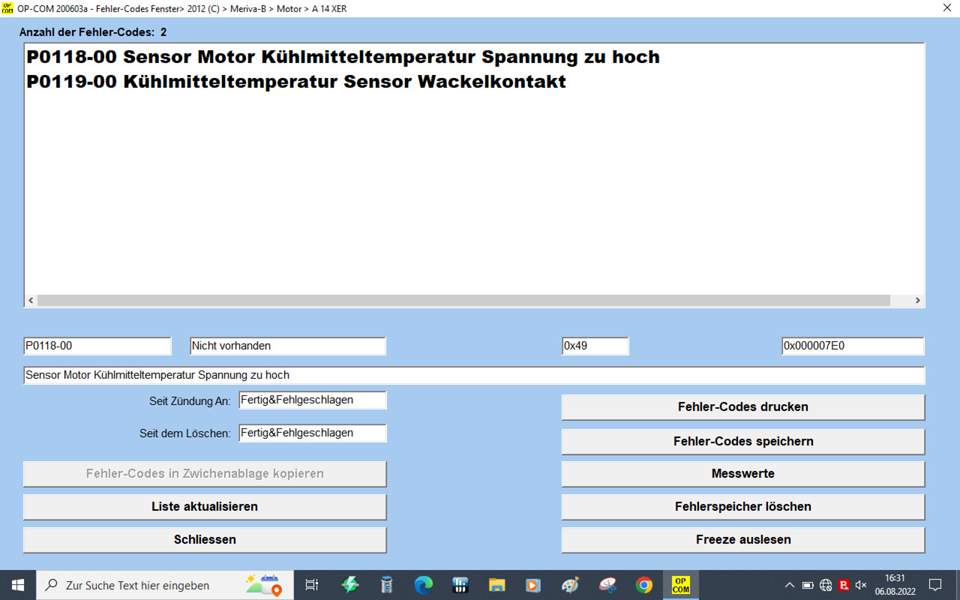The height and width of the screenshot is (600, 960).
Task: Select the P0118-00 fault code line
Action: 343,57
